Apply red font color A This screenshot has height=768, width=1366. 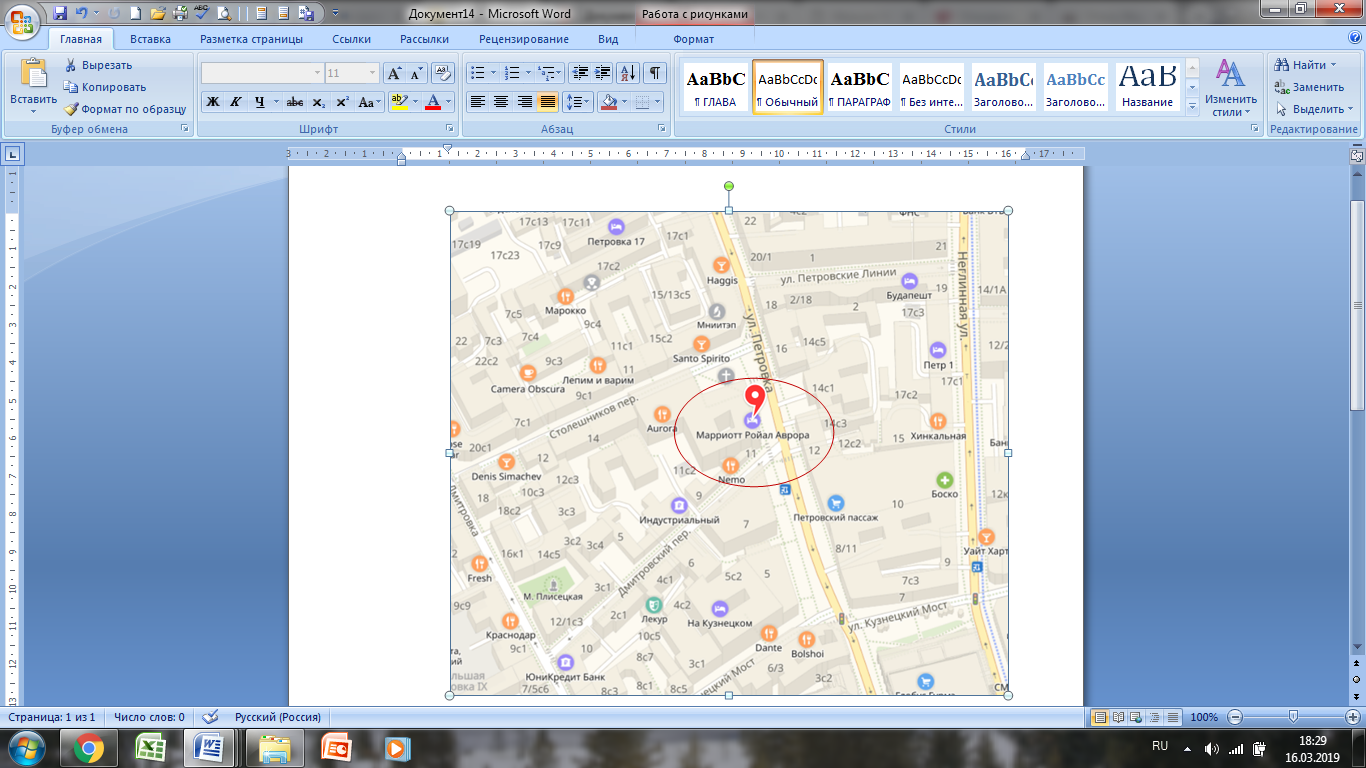click(x=433, y=102)
